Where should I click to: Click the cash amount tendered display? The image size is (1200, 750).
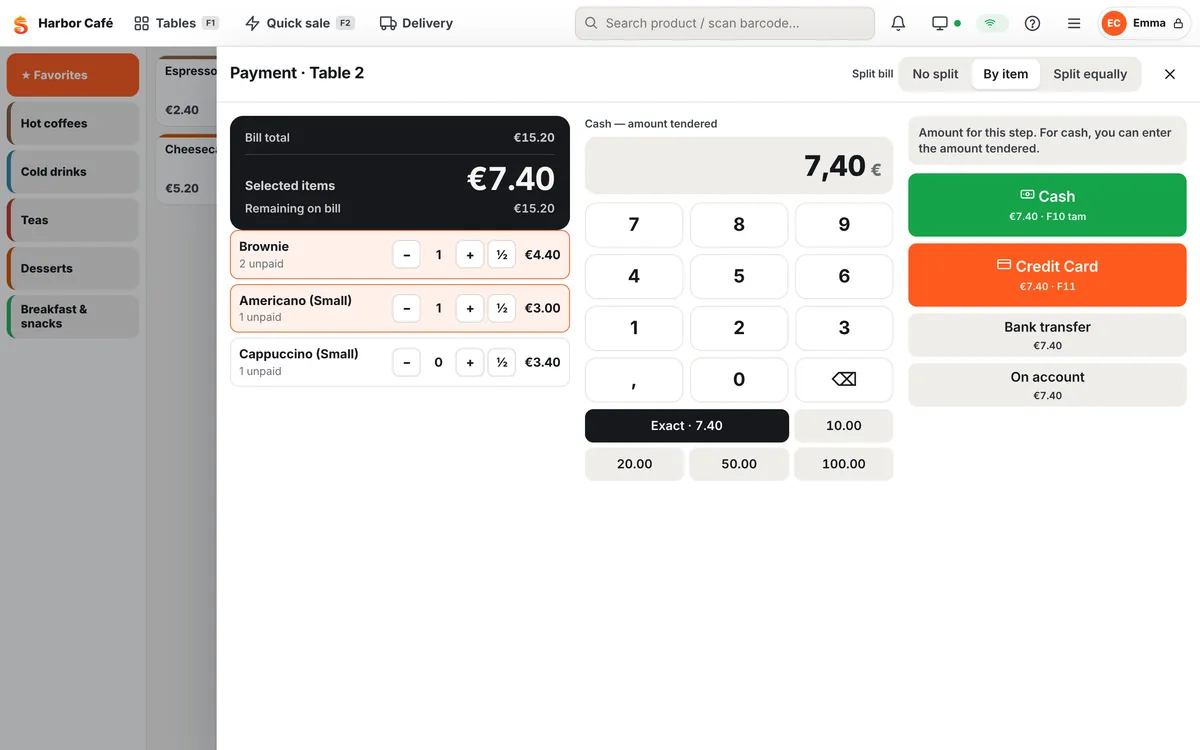click(x=739, y=165)
